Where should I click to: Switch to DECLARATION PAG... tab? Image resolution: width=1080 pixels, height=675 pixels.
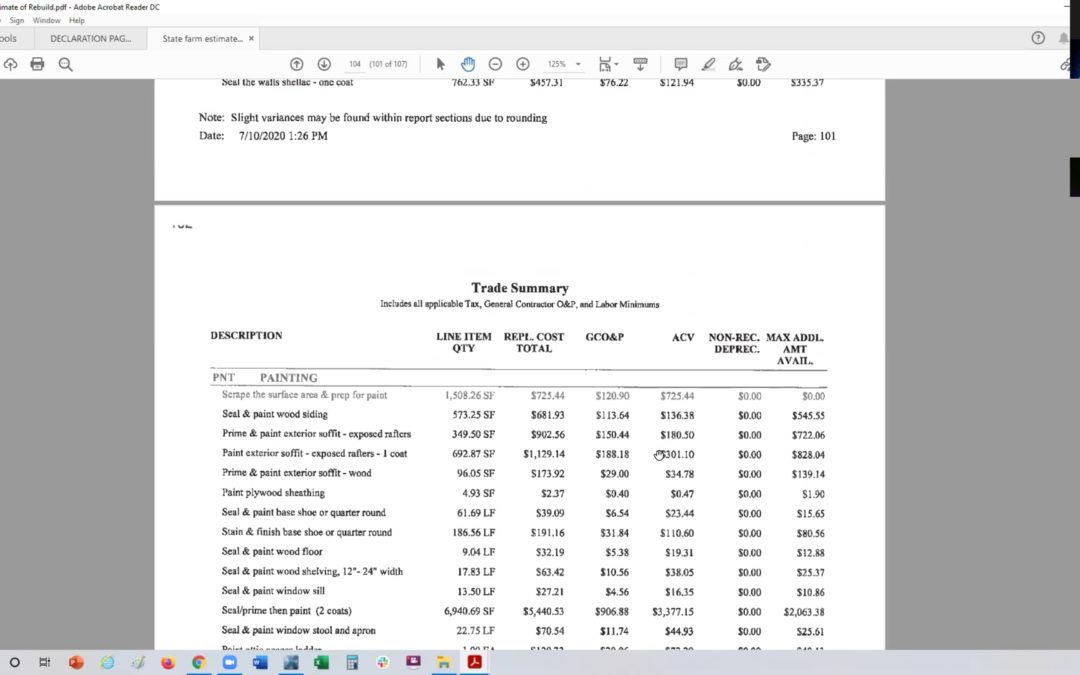[91, 38]
